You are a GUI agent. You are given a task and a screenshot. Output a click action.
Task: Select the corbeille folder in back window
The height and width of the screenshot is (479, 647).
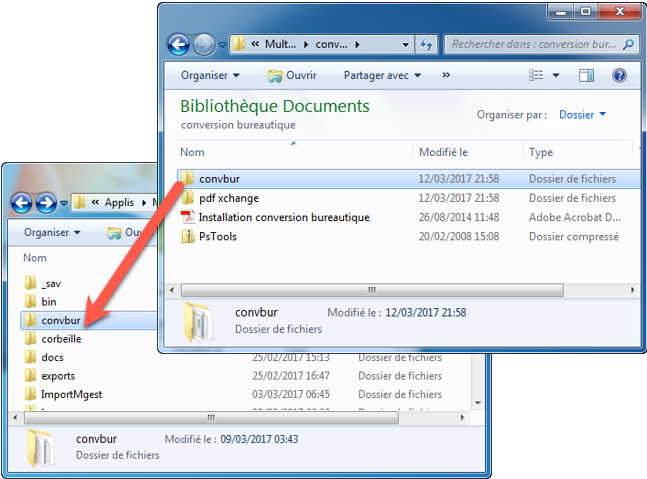click(x=61, y=339)
